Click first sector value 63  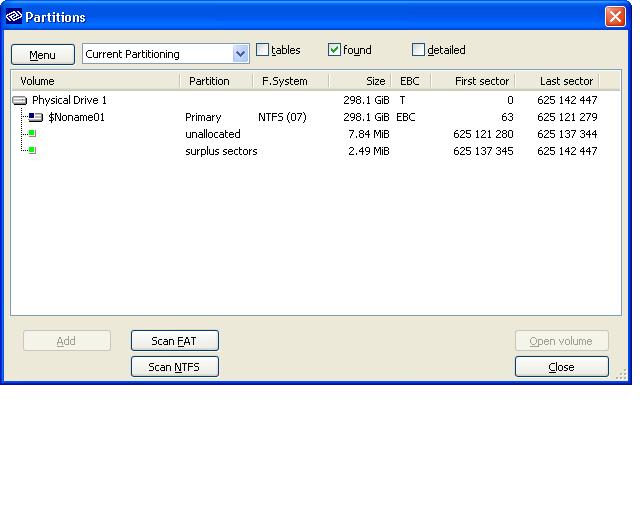[507, 117]
